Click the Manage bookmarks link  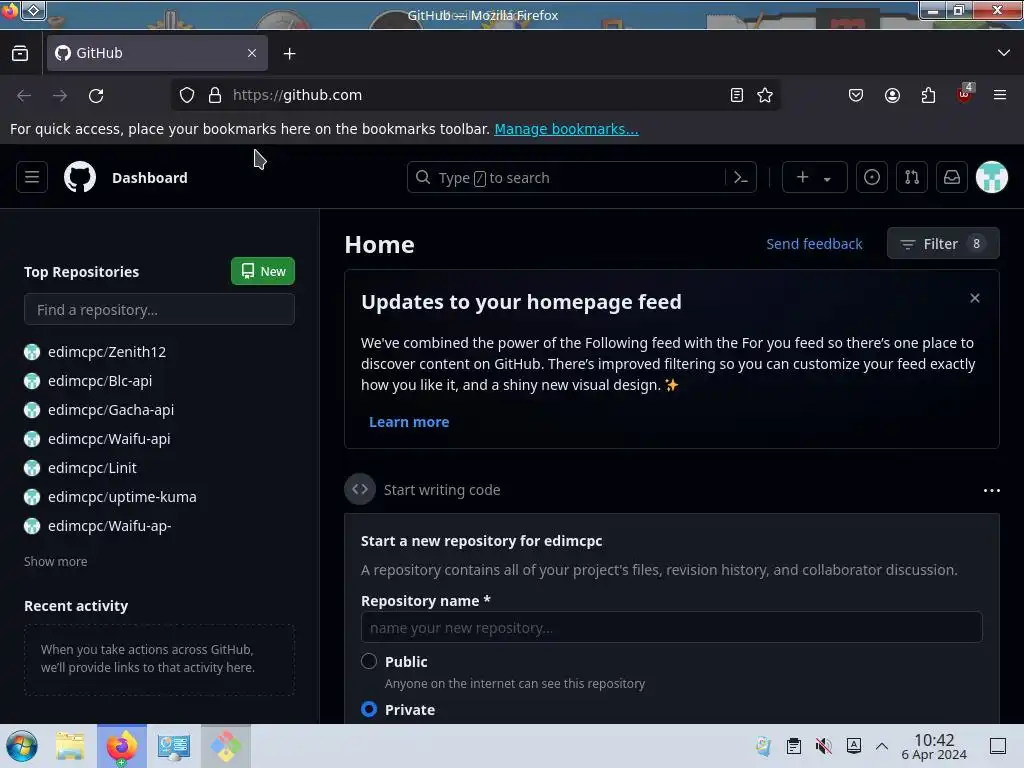(566, 129)
